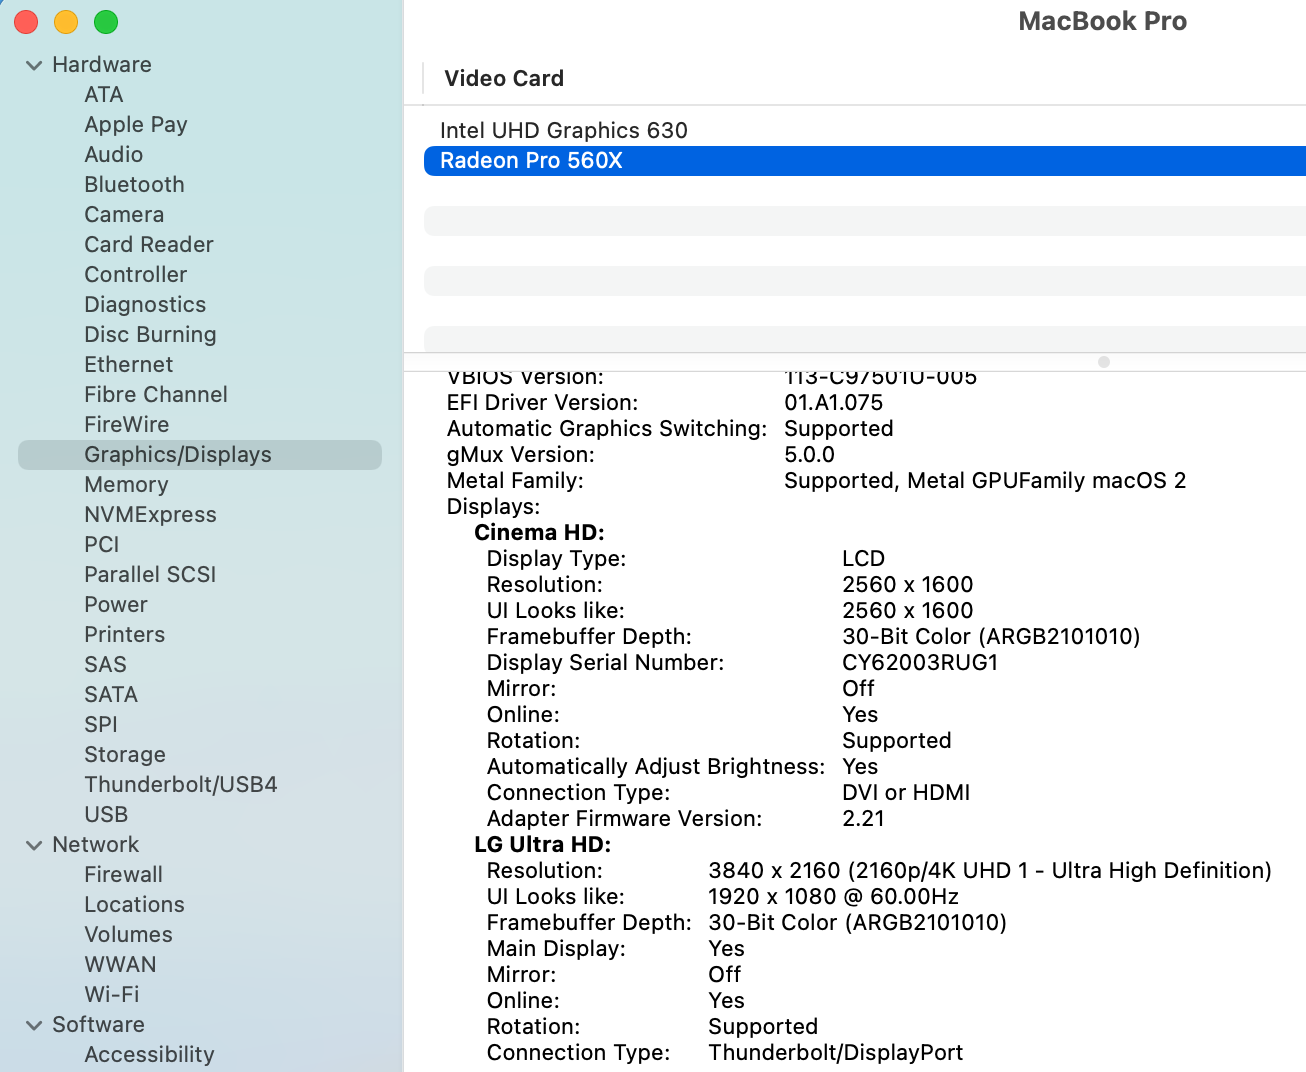This screenshot has height=1072, width=1306.
Task: Select Intel UHD Graphics 630 row
Action: point(865,131)
